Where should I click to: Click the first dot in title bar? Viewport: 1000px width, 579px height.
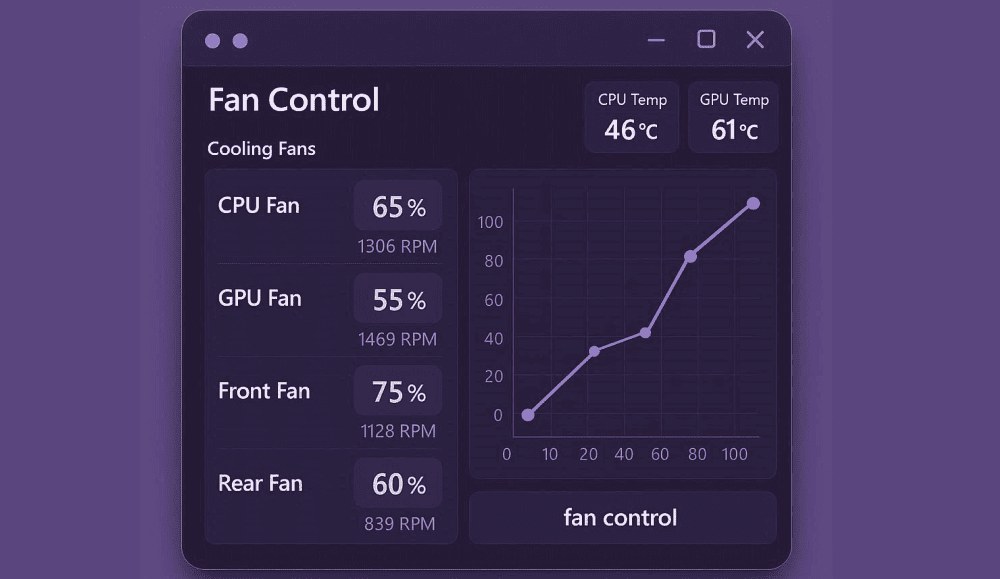coord(212,41)
